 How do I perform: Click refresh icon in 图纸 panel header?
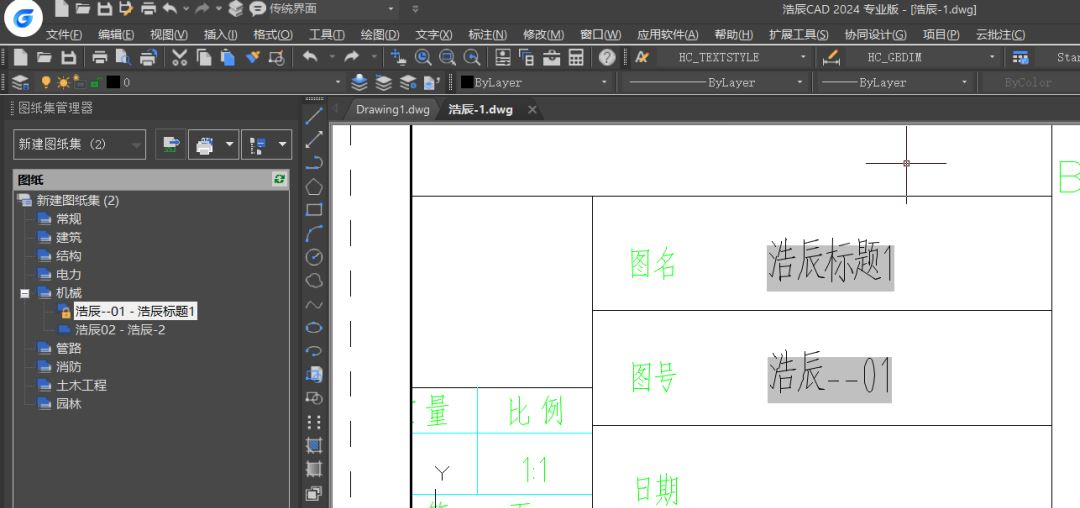pyautogui.click(x=279, y=180)
